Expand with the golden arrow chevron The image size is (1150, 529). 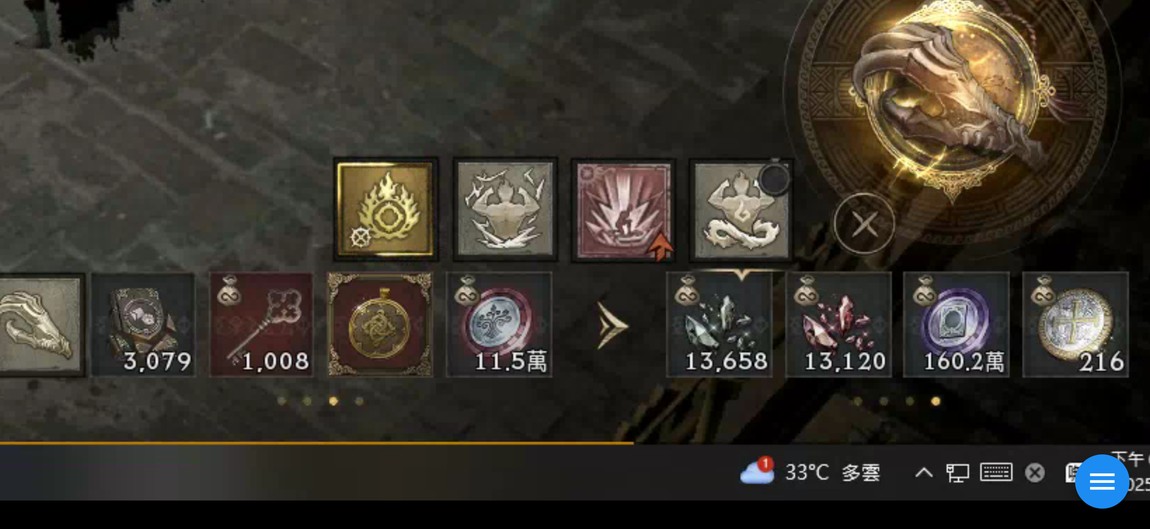(612, 325)
